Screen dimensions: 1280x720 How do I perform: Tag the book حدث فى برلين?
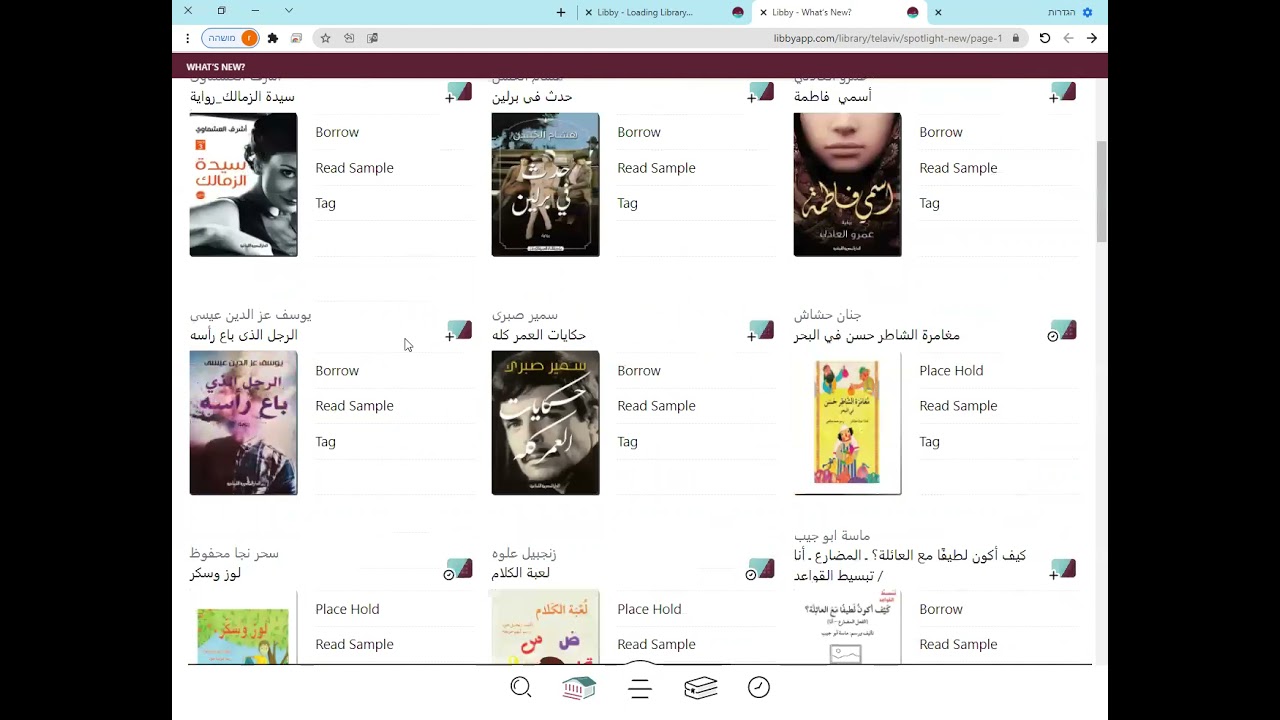coord(627,203)
